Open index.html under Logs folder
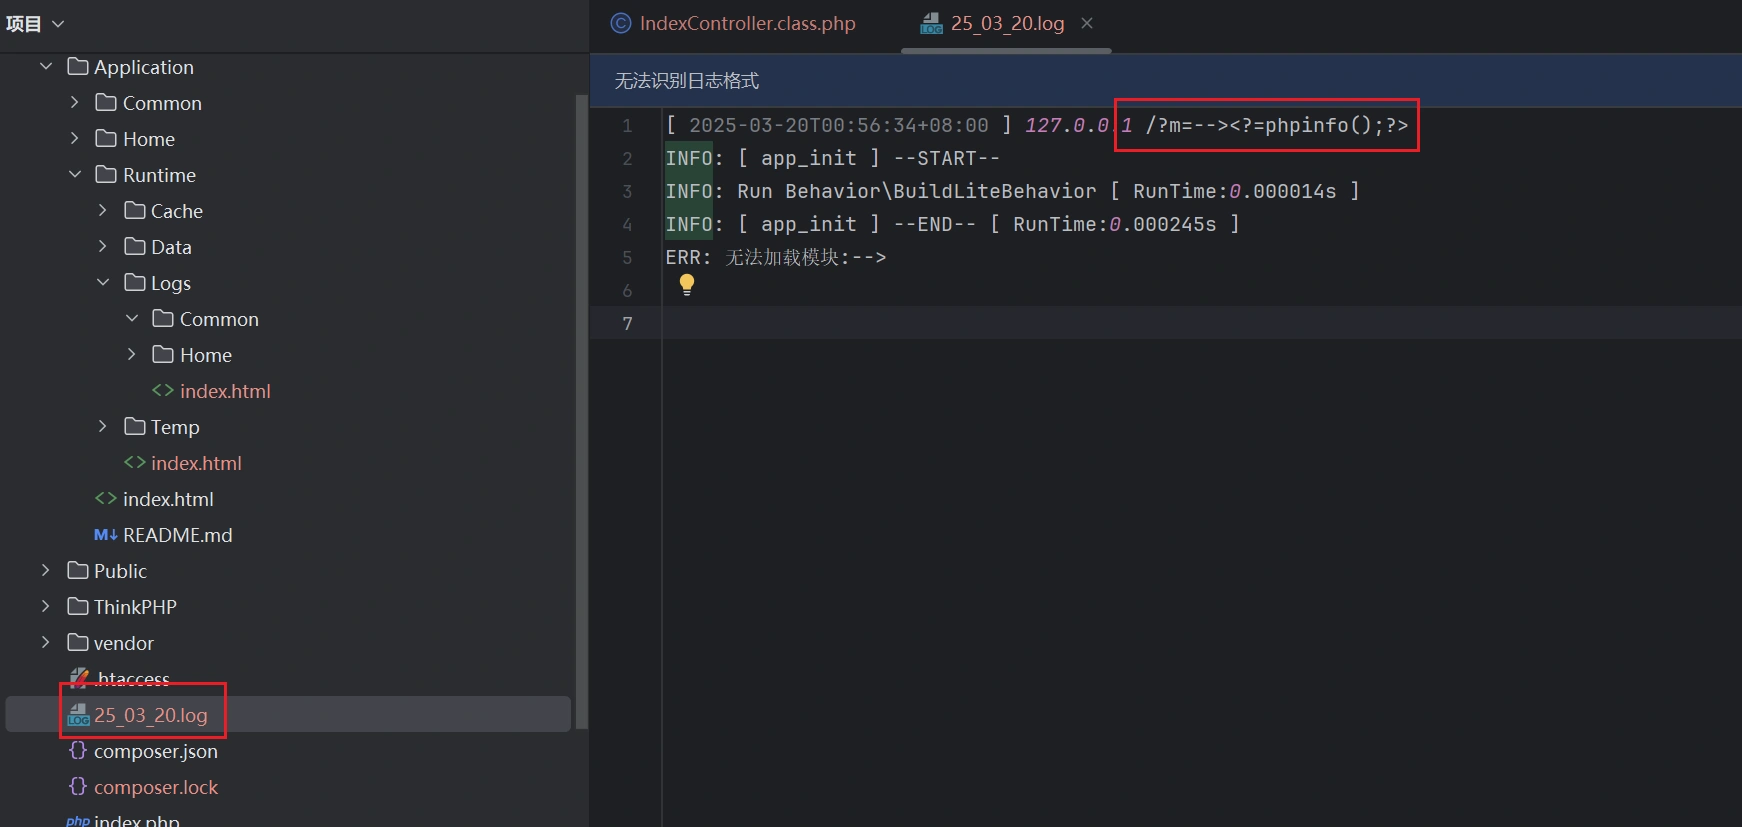 (224, 391)
